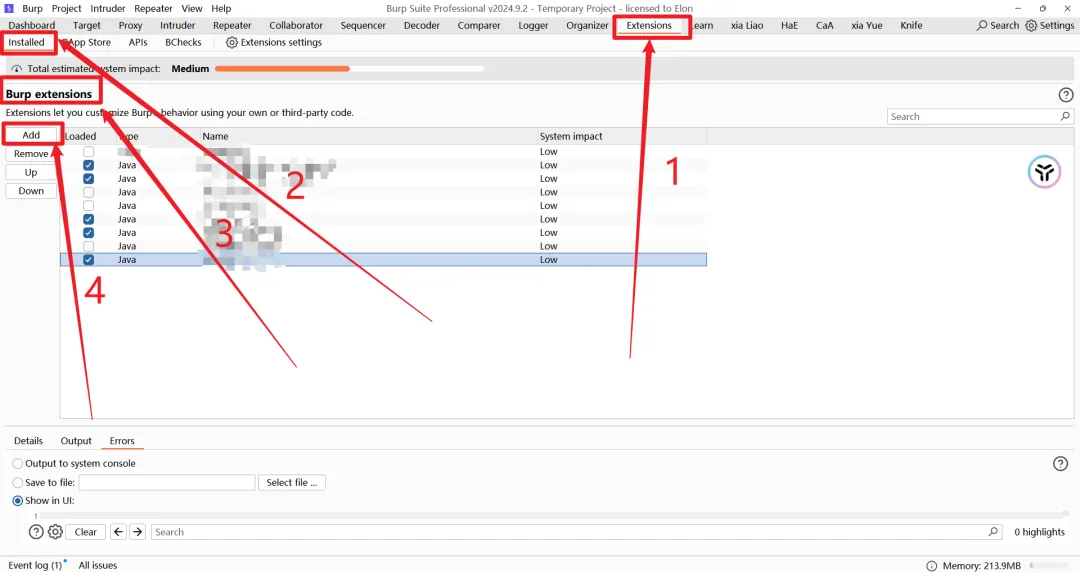
Task: Click the floating circular Y-shaped logo icon
Action: tap(1044, 172)
